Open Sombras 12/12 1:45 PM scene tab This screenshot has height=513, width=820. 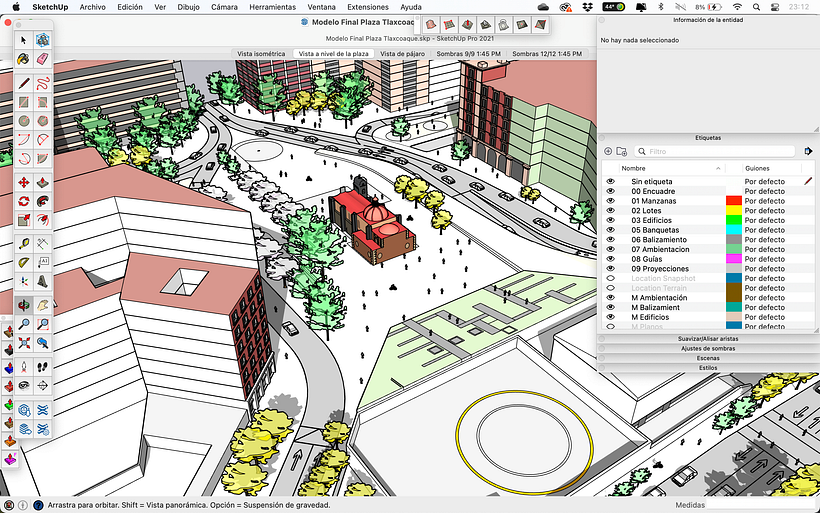pos(547,53)
